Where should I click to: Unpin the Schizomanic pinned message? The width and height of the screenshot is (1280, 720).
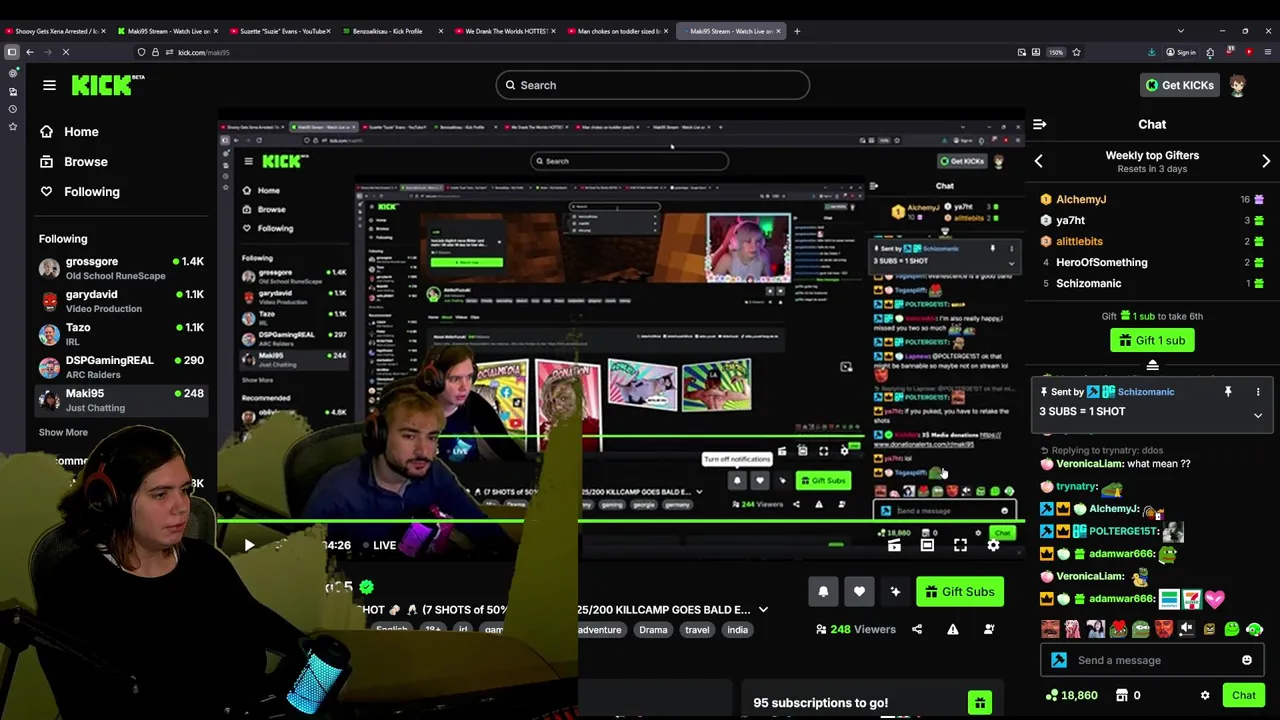[1228, 392]
